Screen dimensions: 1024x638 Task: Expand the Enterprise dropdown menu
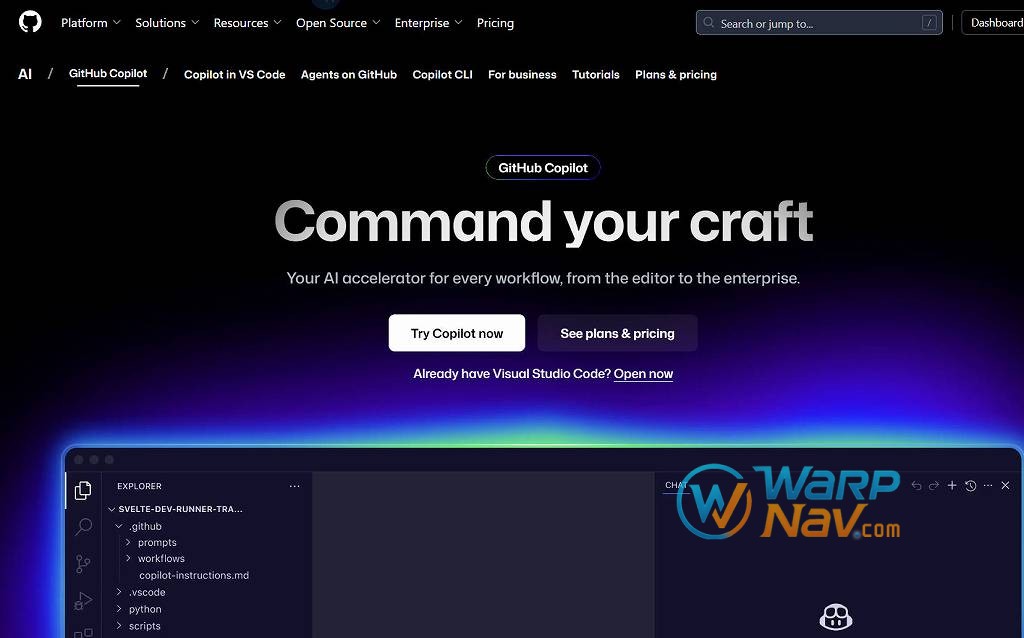[x=428, y=23]
